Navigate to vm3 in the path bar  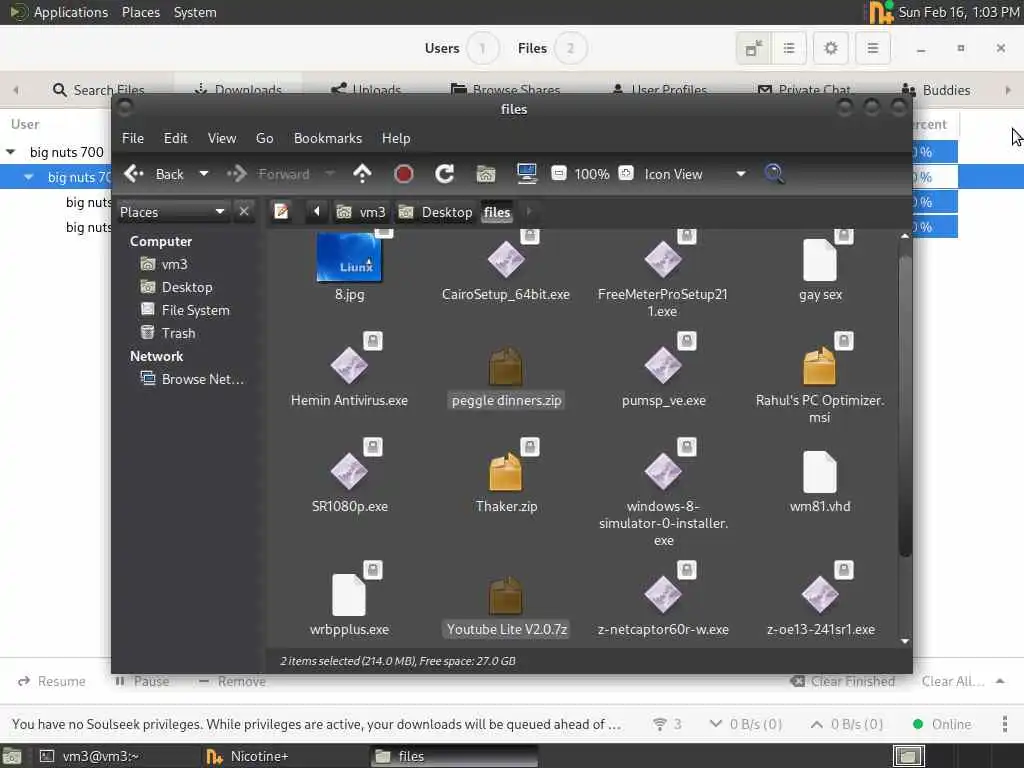tap(360, 212)
